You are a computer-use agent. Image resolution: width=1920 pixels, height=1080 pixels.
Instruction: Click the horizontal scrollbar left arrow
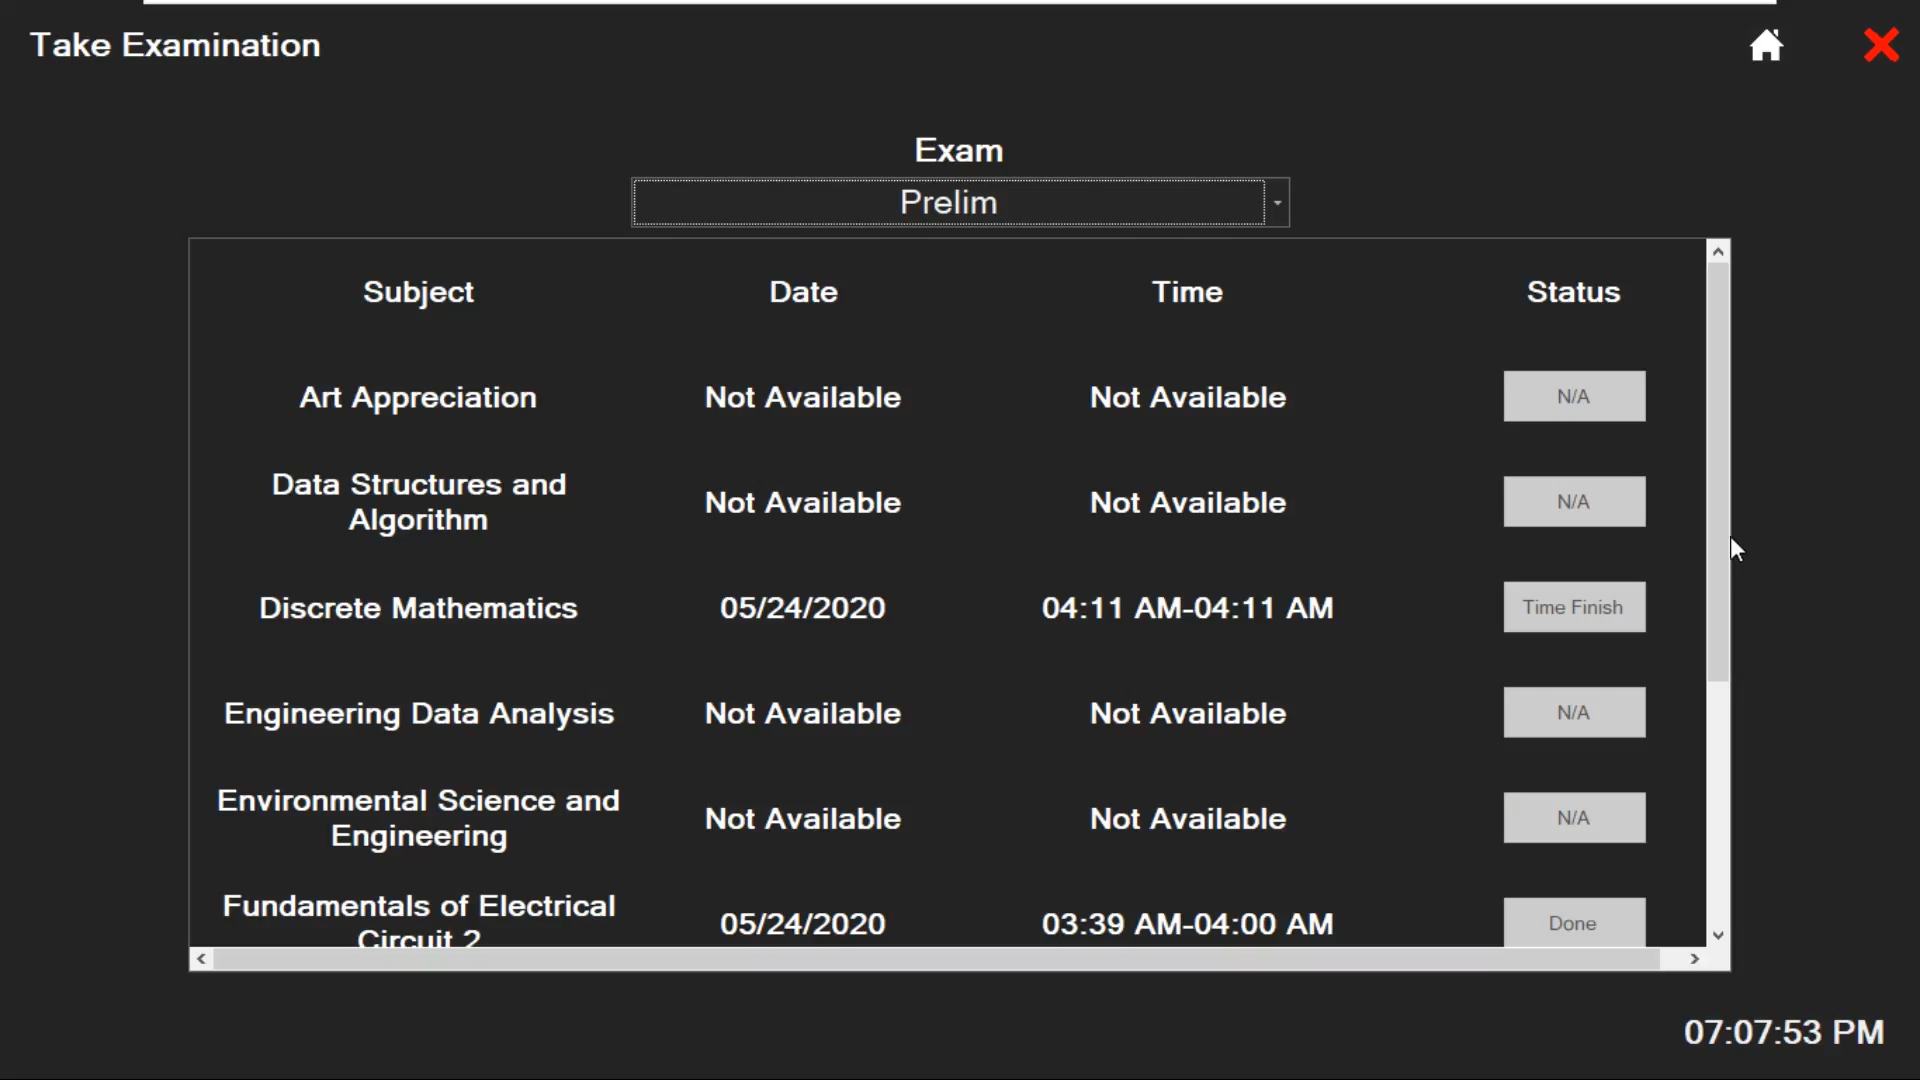[x=201, y=959]
